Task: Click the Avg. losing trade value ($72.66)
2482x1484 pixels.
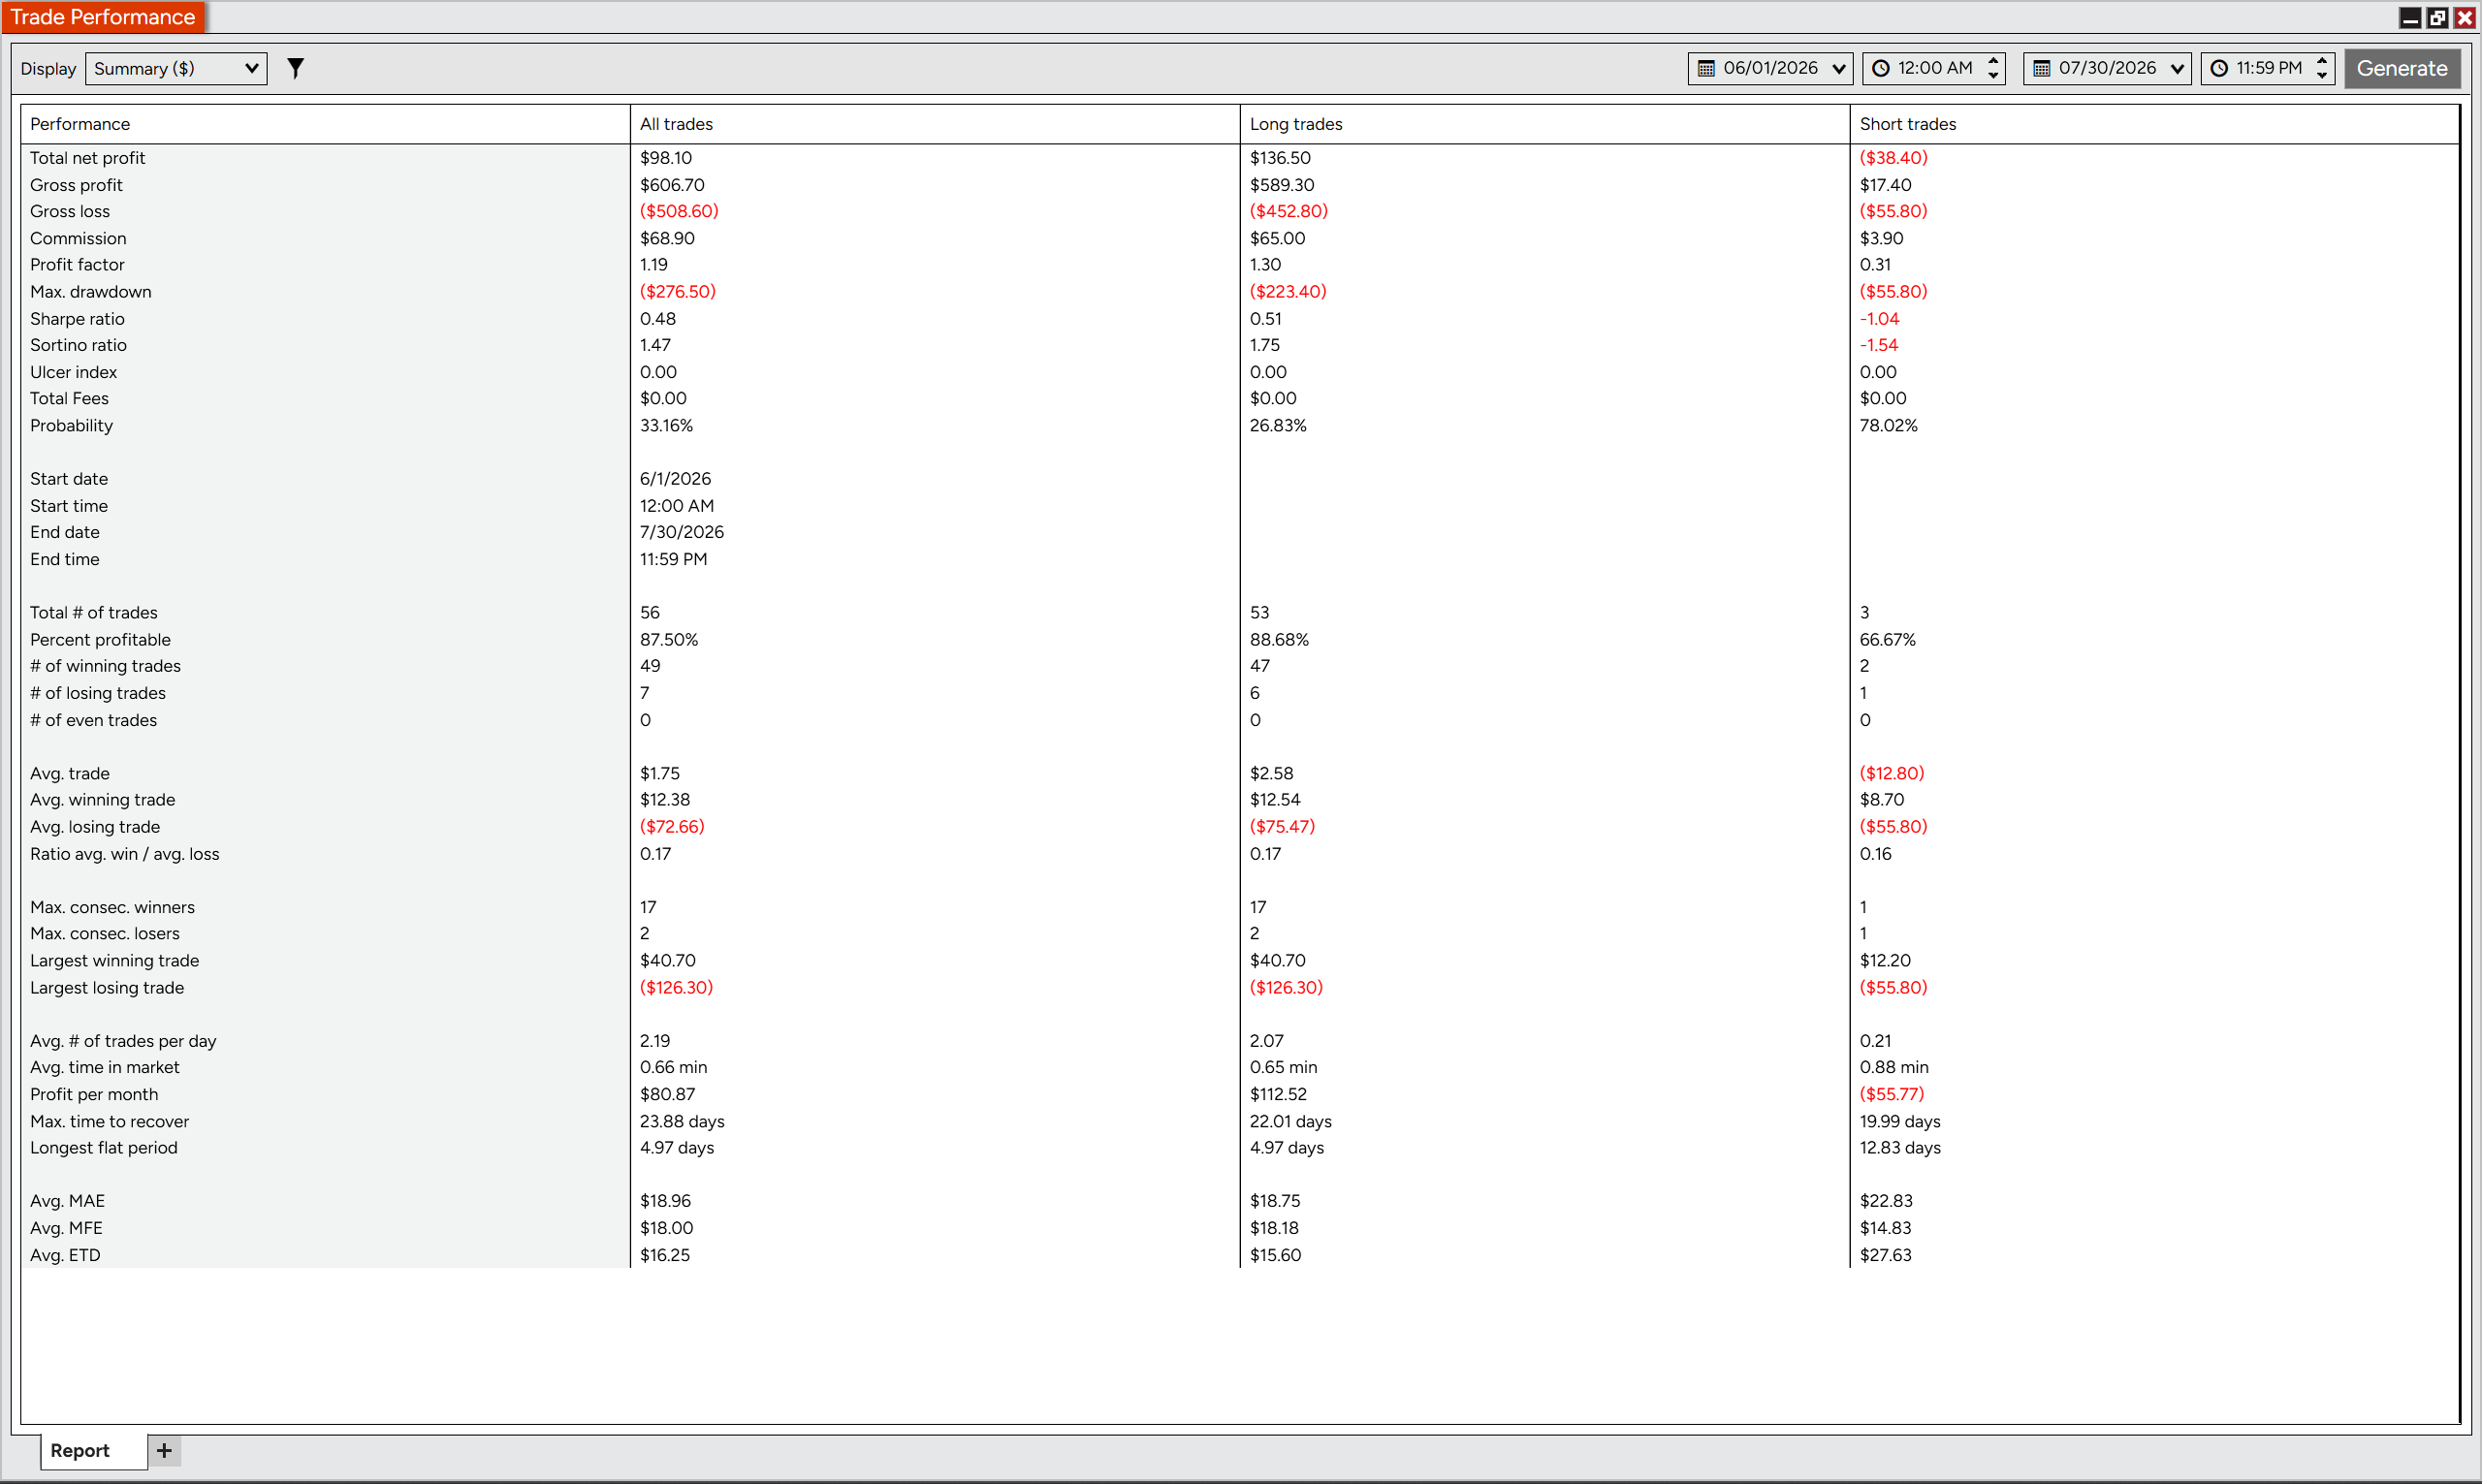Action: tap(672, 827)
